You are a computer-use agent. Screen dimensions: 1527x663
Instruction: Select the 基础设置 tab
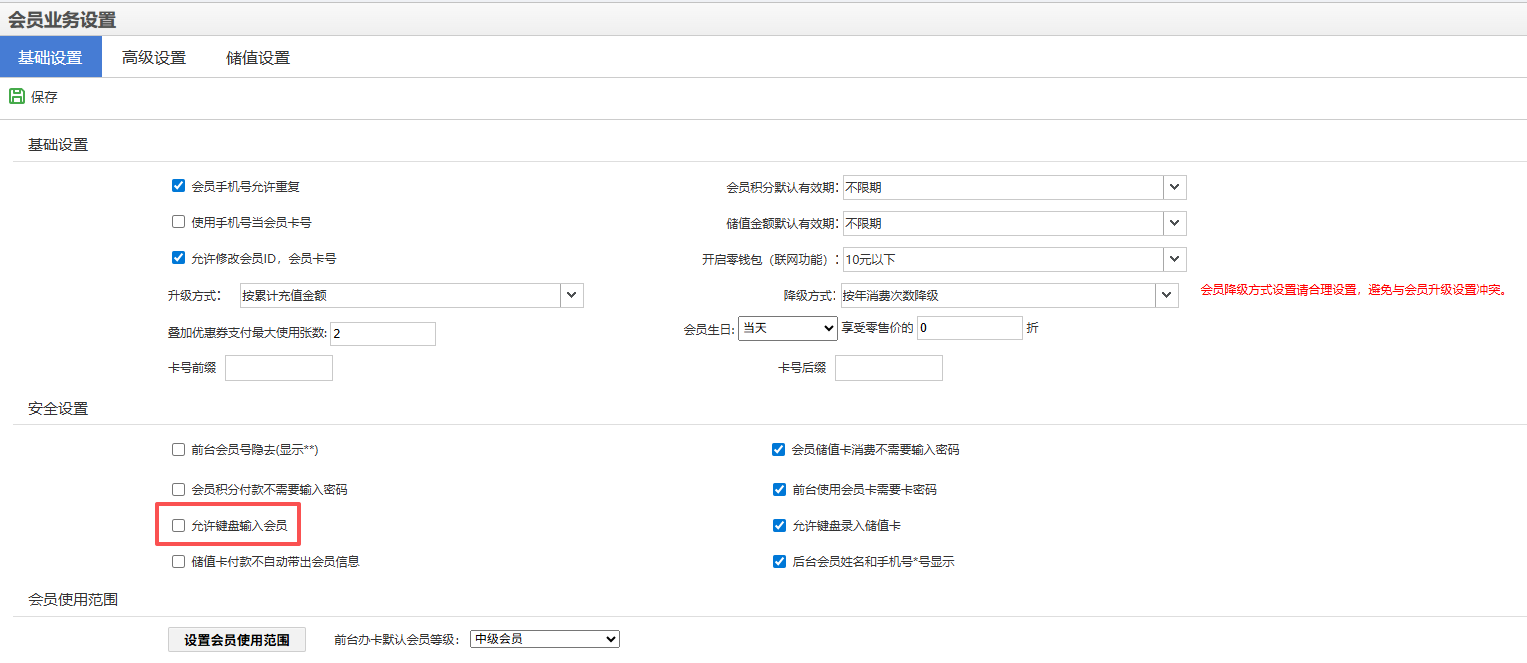click(x=50, y=58)
